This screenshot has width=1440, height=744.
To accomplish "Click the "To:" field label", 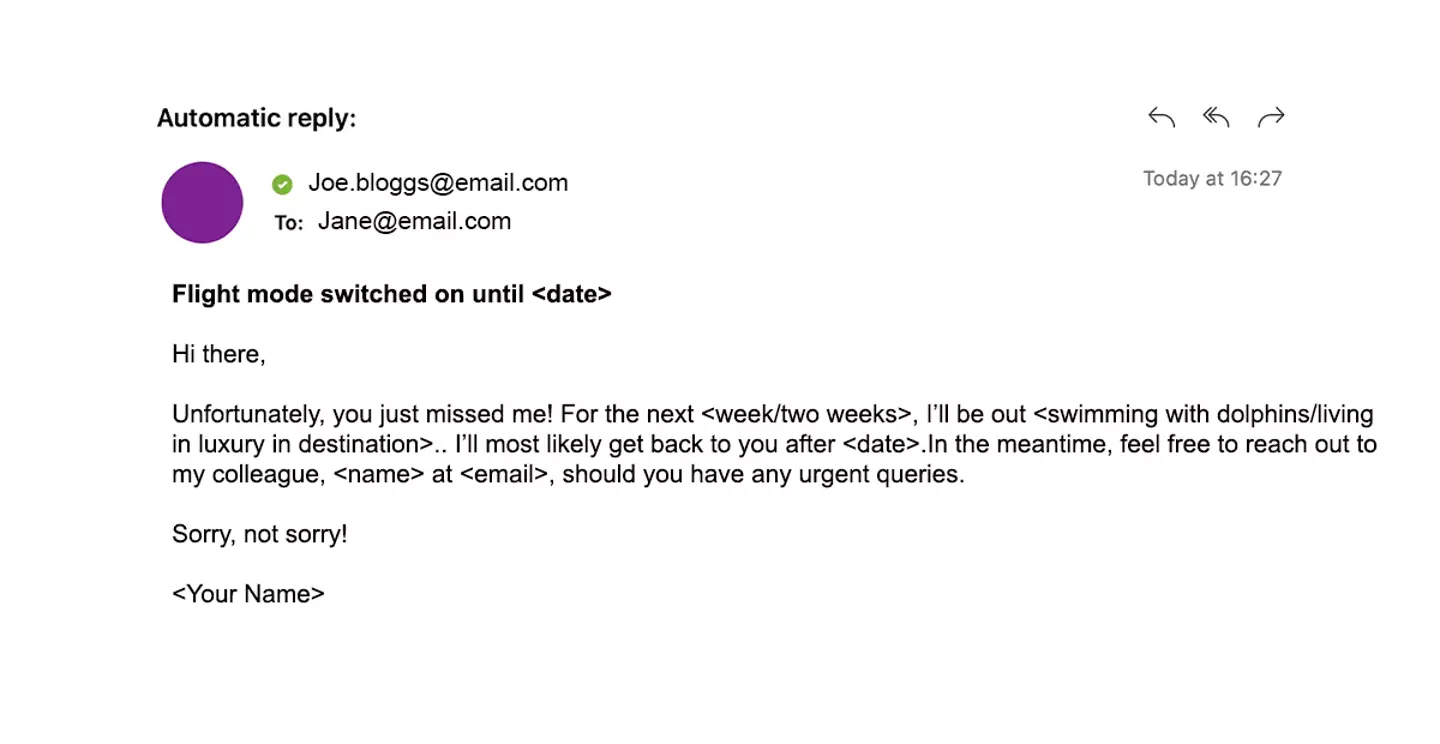I will click(x=289, y=223).
